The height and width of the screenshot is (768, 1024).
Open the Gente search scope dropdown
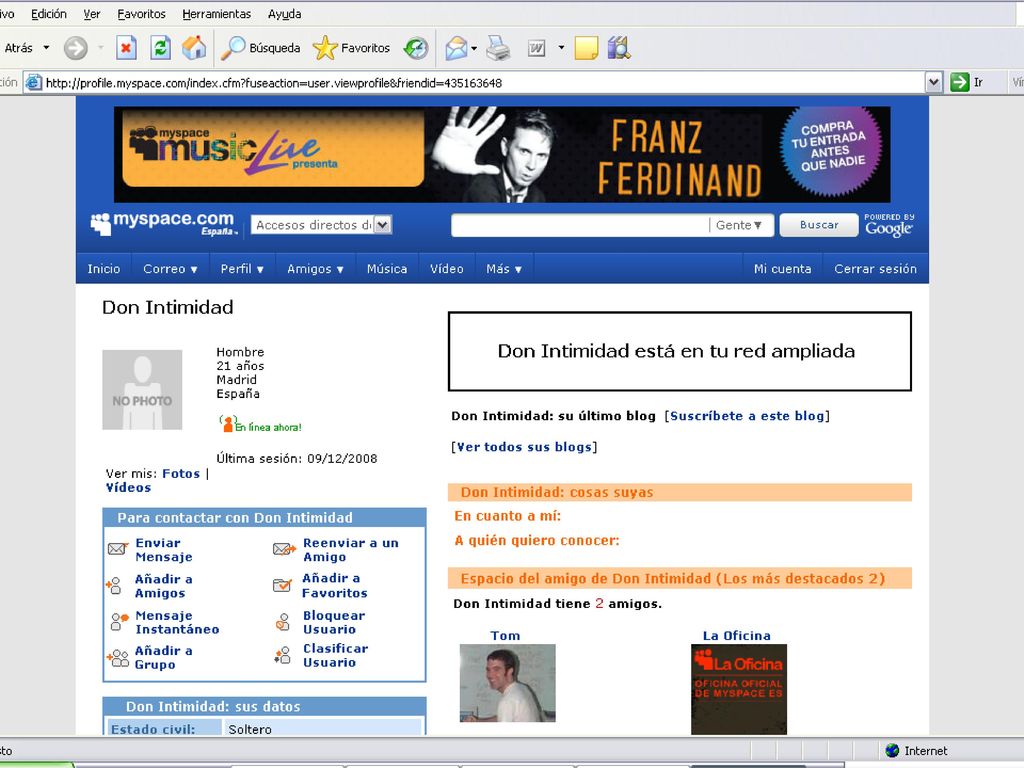pos(739,225)
